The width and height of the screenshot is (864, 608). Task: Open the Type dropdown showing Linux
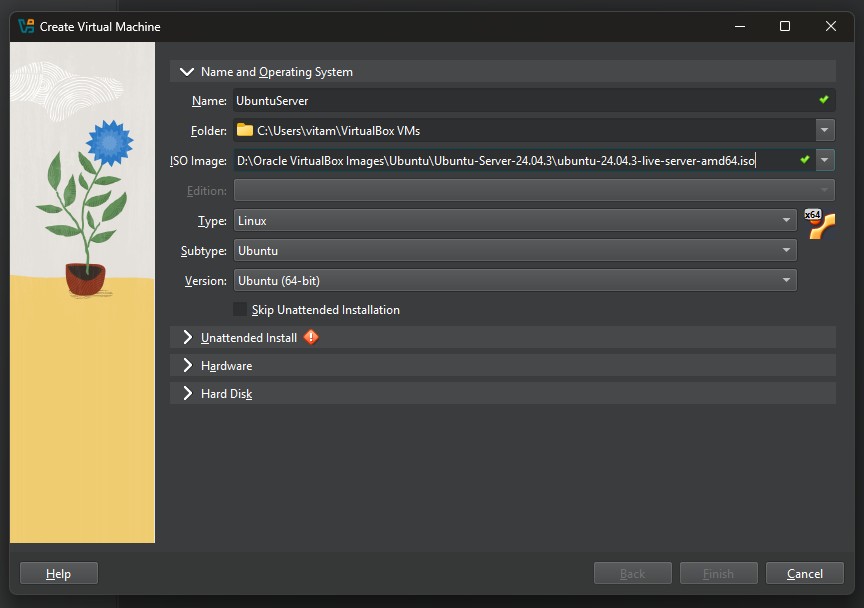515,221
